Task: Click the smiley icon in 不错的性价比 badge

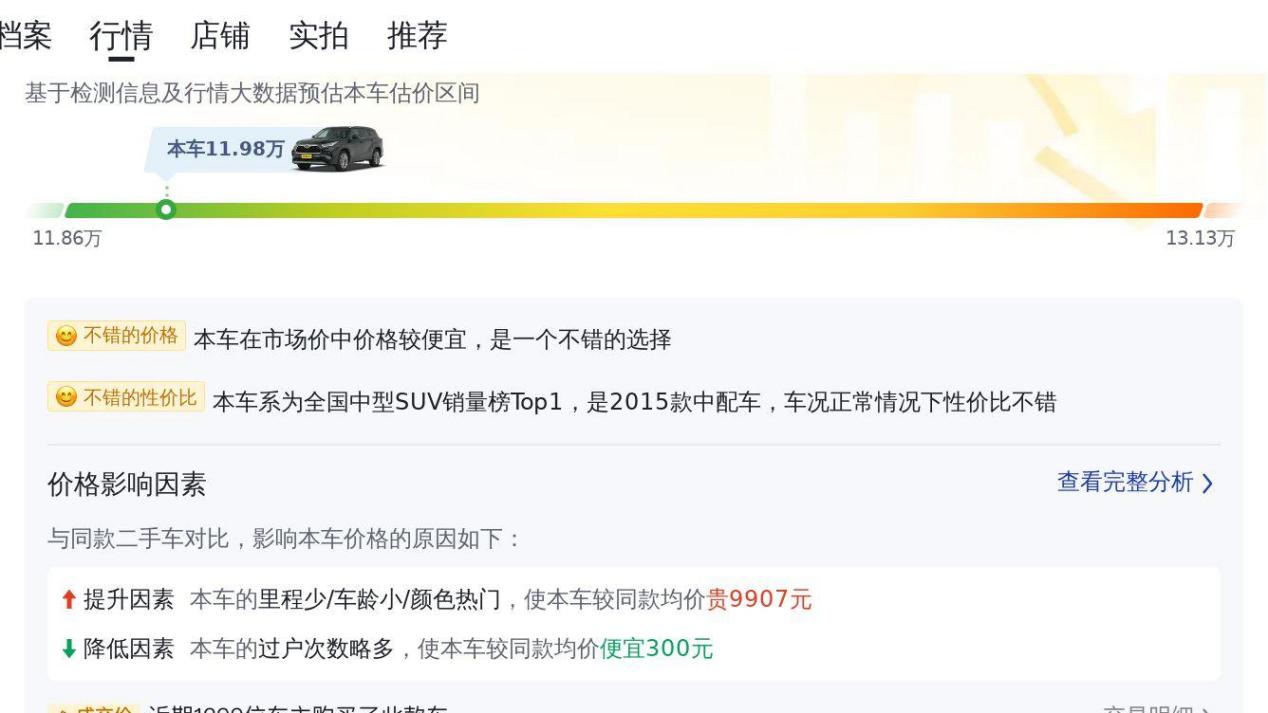Action: point(65,398)
